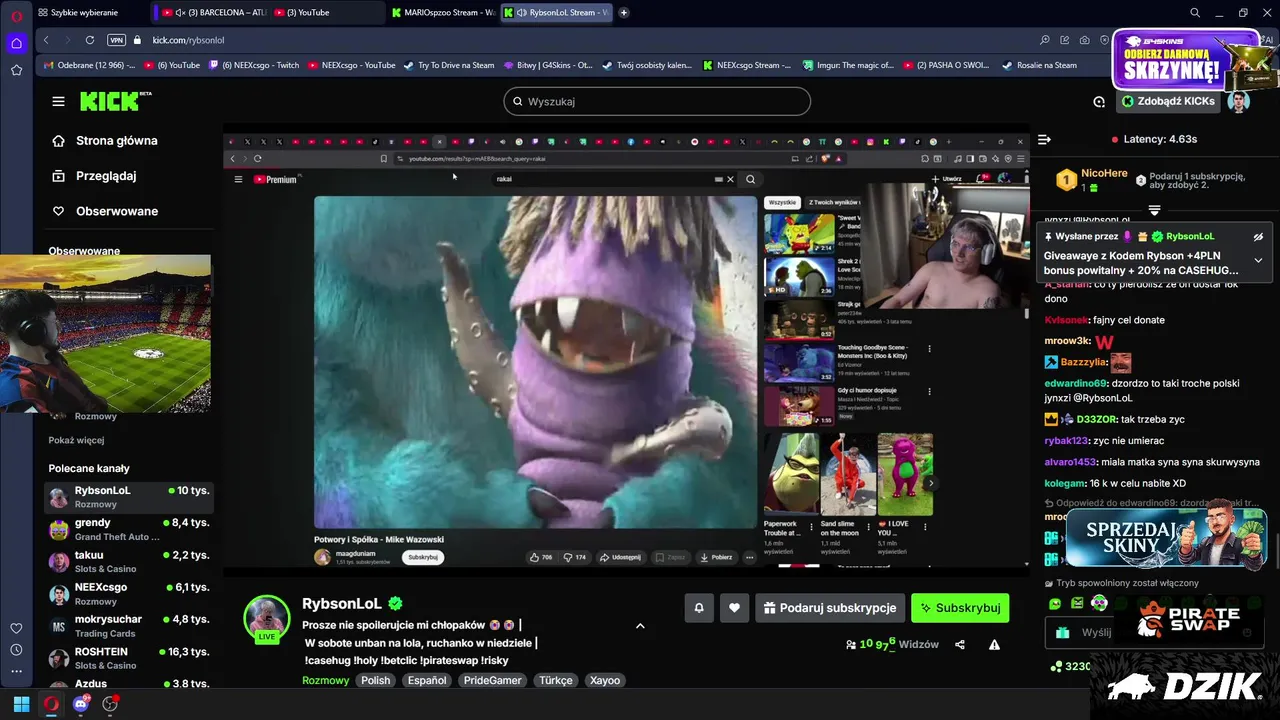This screenshot has height=720, width=1280.
Task: Open Bitwy G4Skins bookmark
Action: click(x=548, y=65)
